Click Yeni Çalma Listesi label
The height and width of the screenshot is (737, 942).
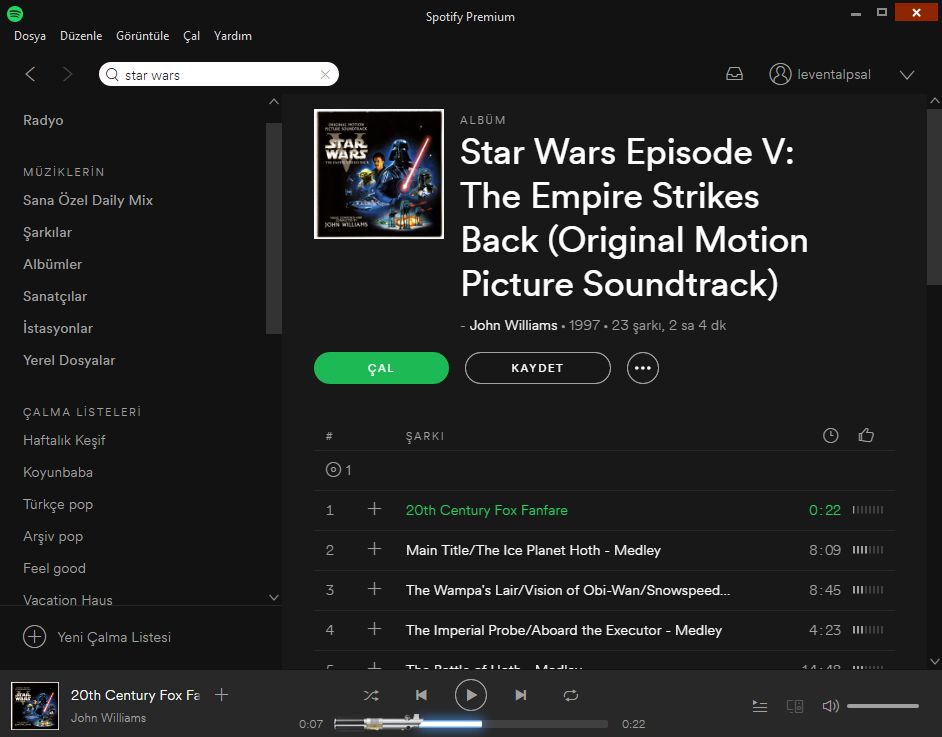pos(114,637)
